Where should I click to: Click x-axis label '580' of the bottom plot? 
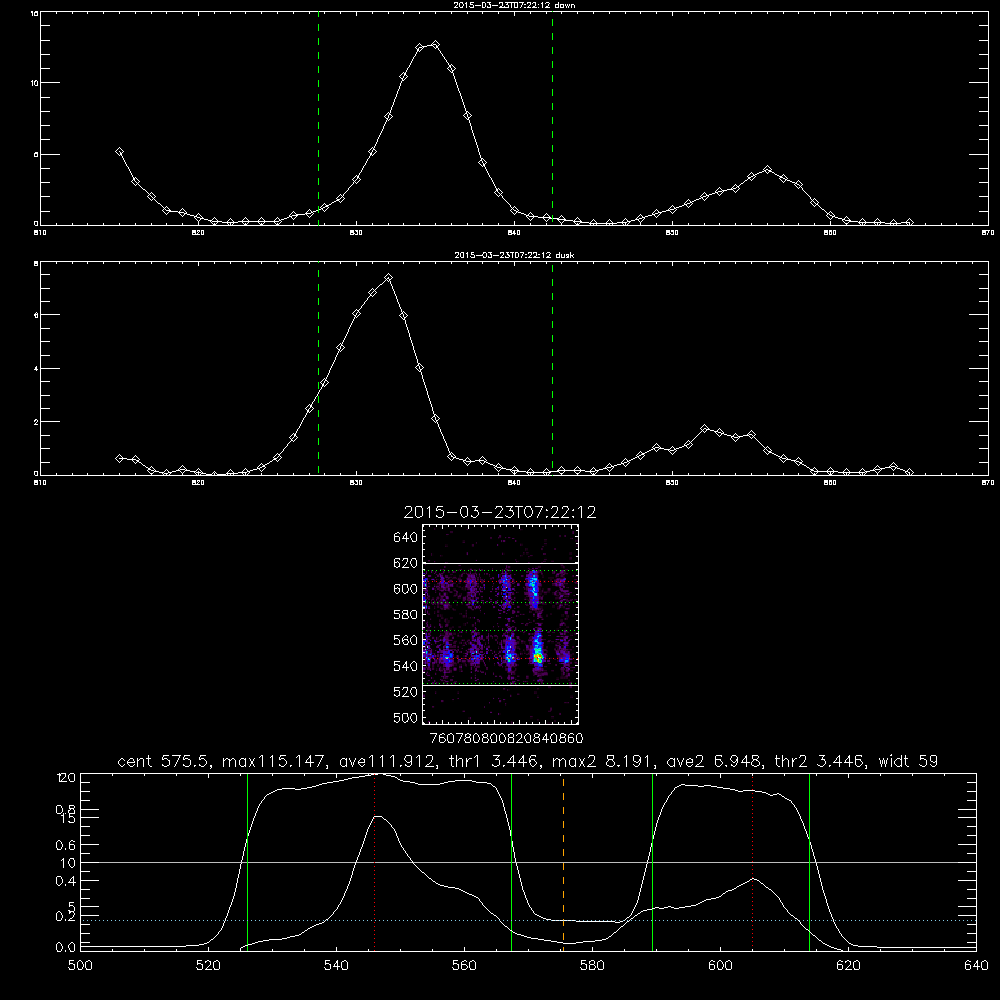[592, 966]
